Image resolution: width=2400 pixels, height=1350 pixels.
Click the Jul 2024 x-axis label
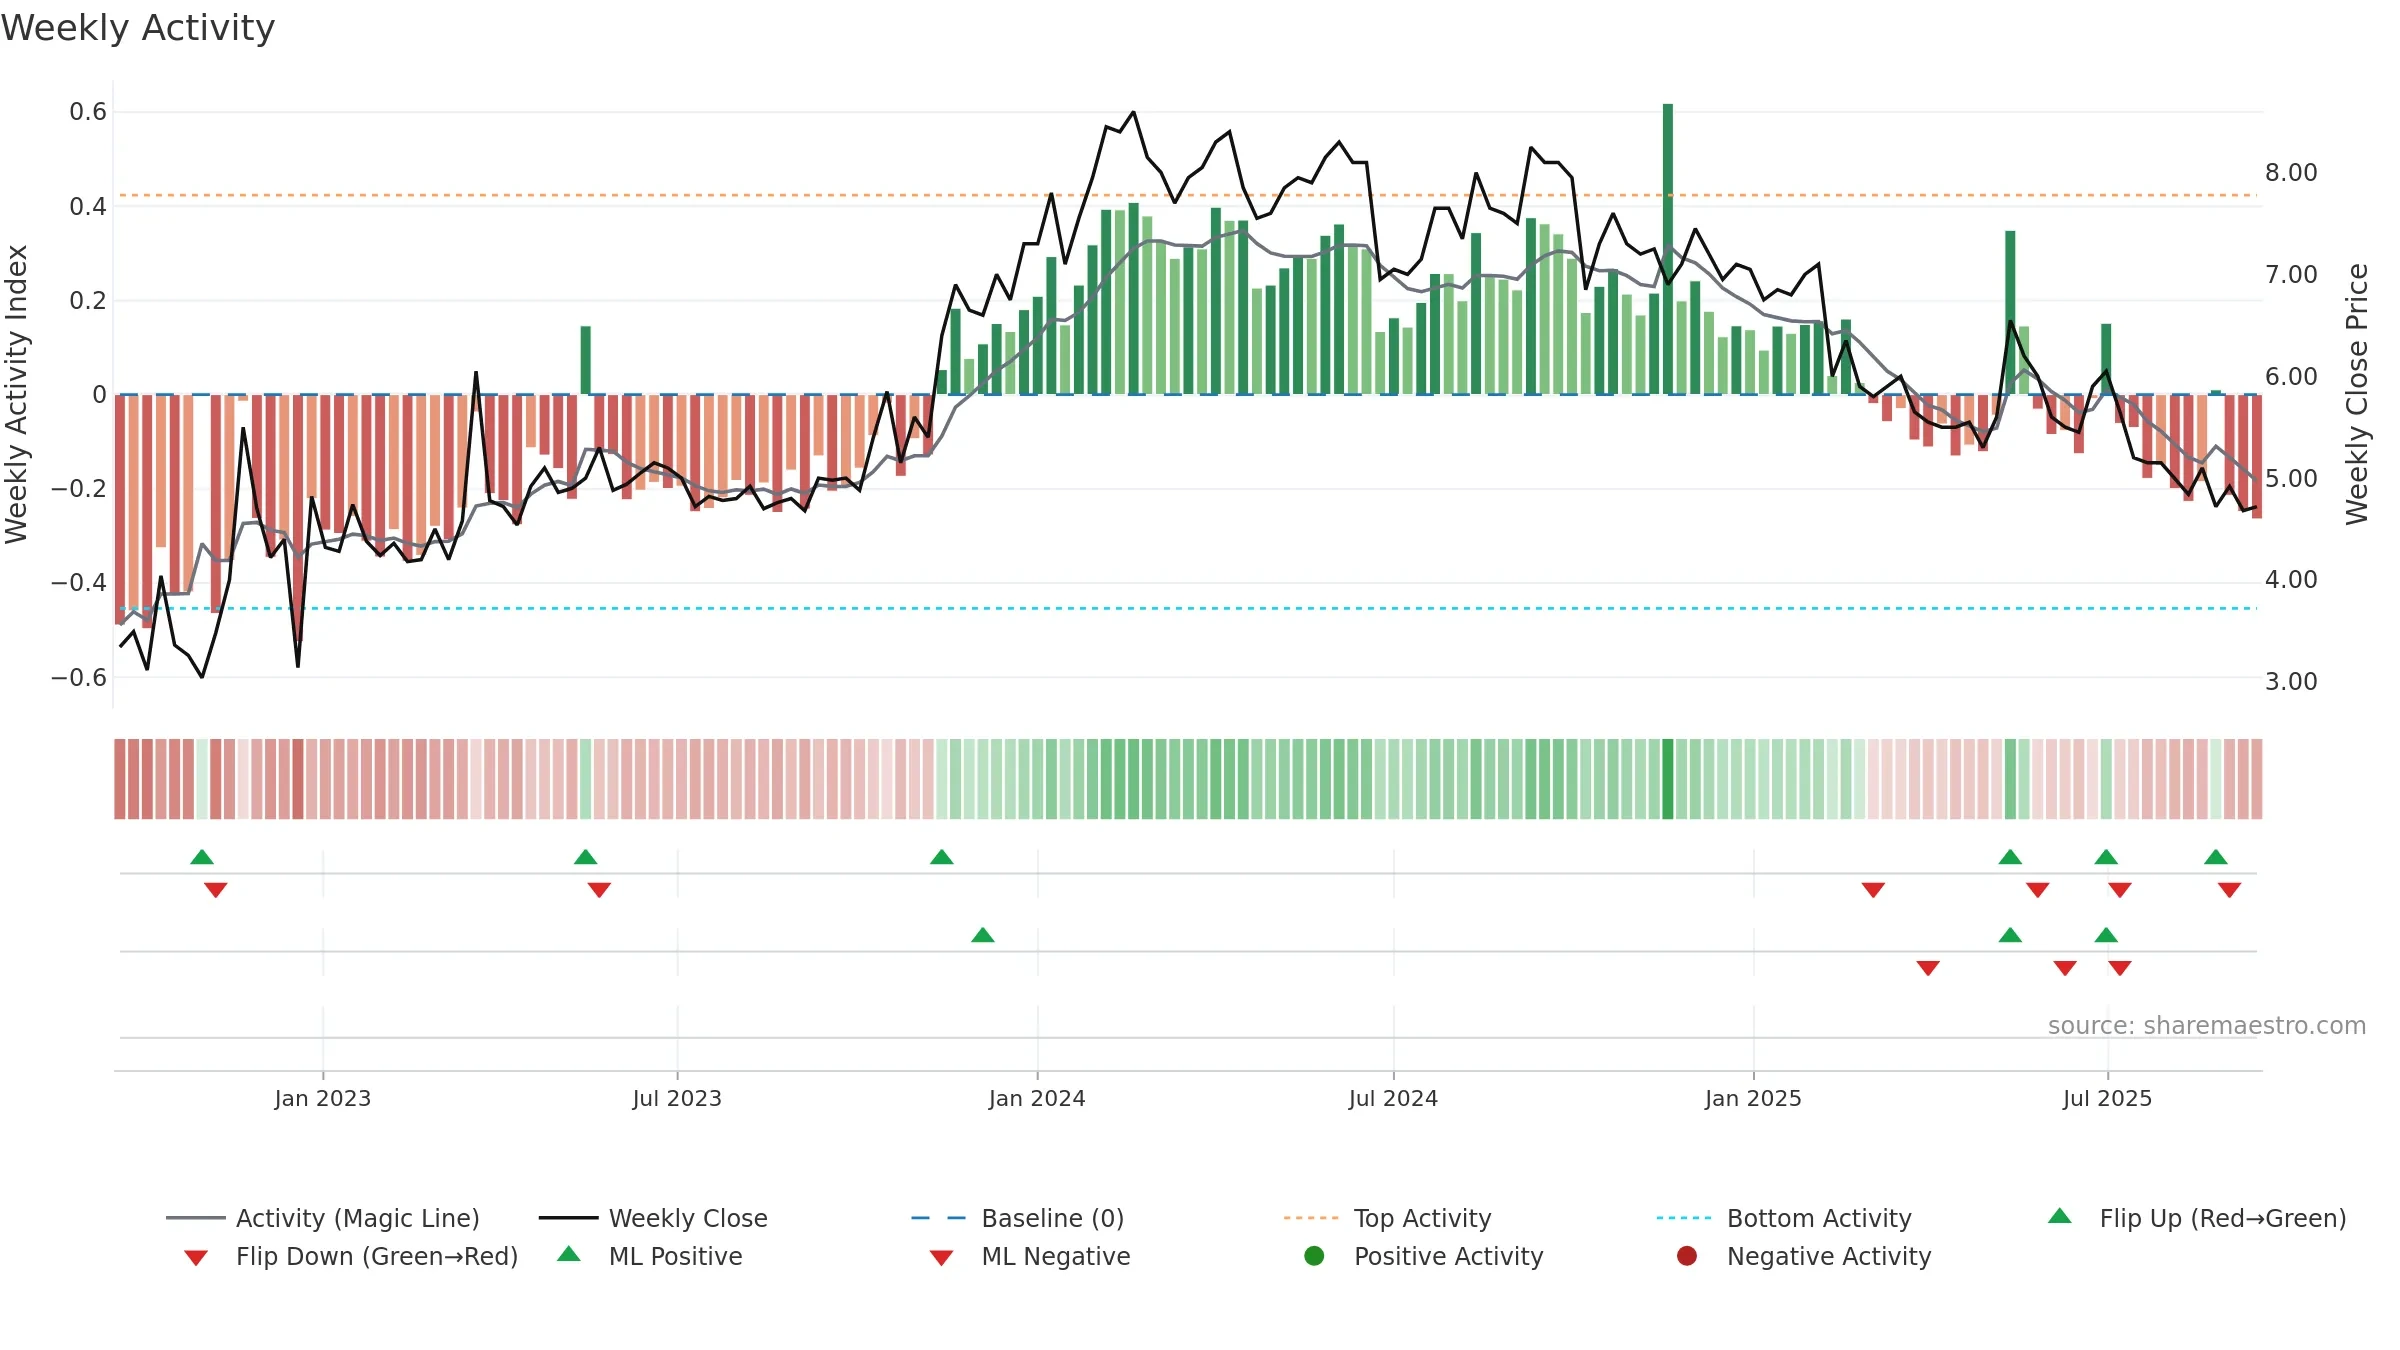[x=1393, y=1098]
